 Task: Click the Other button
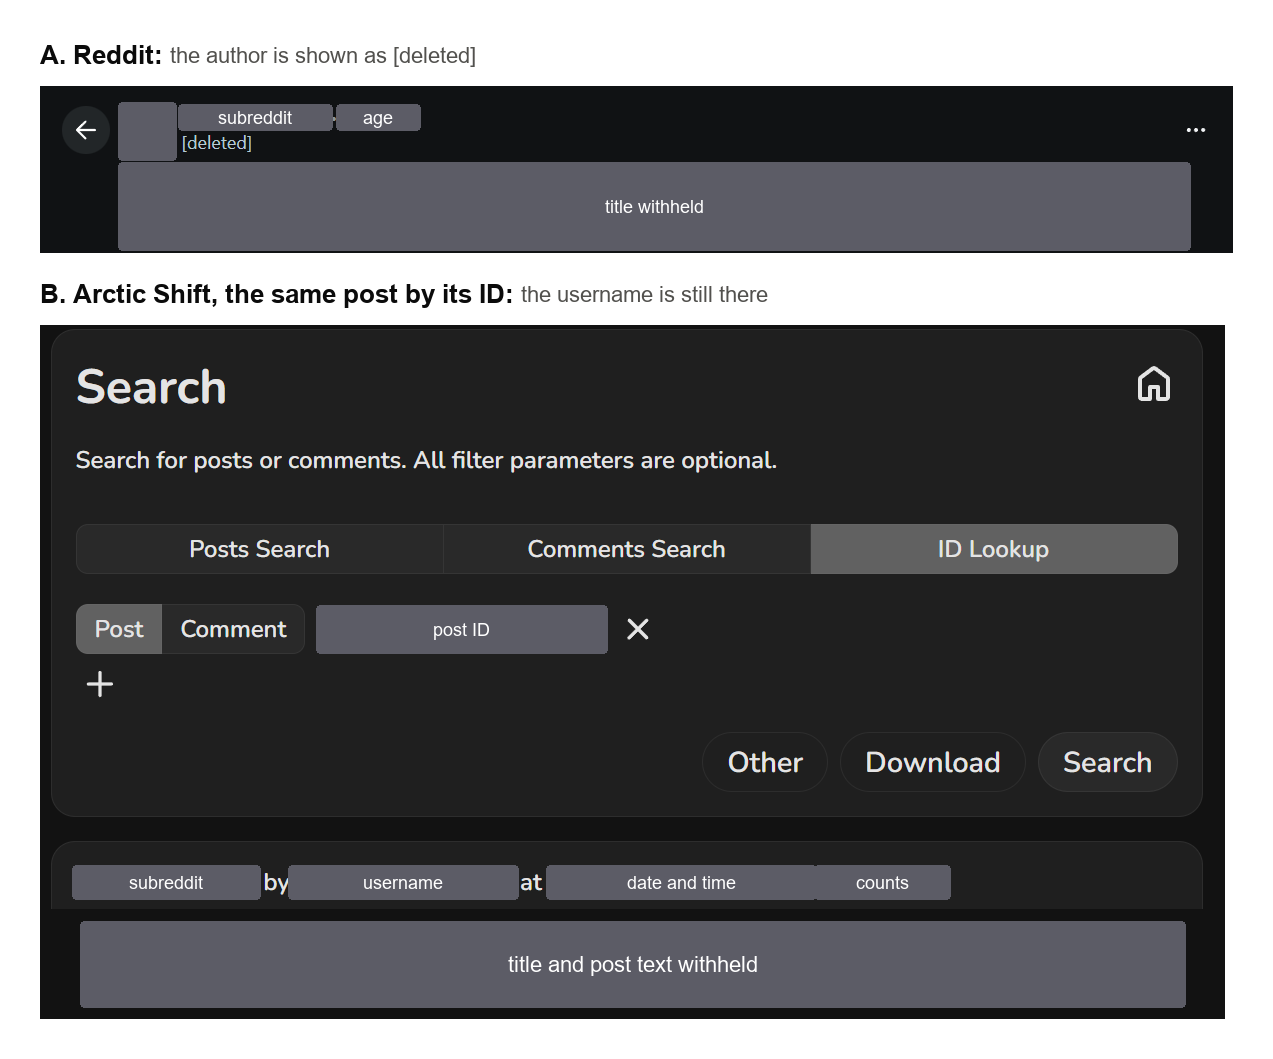tap(765, 762)
